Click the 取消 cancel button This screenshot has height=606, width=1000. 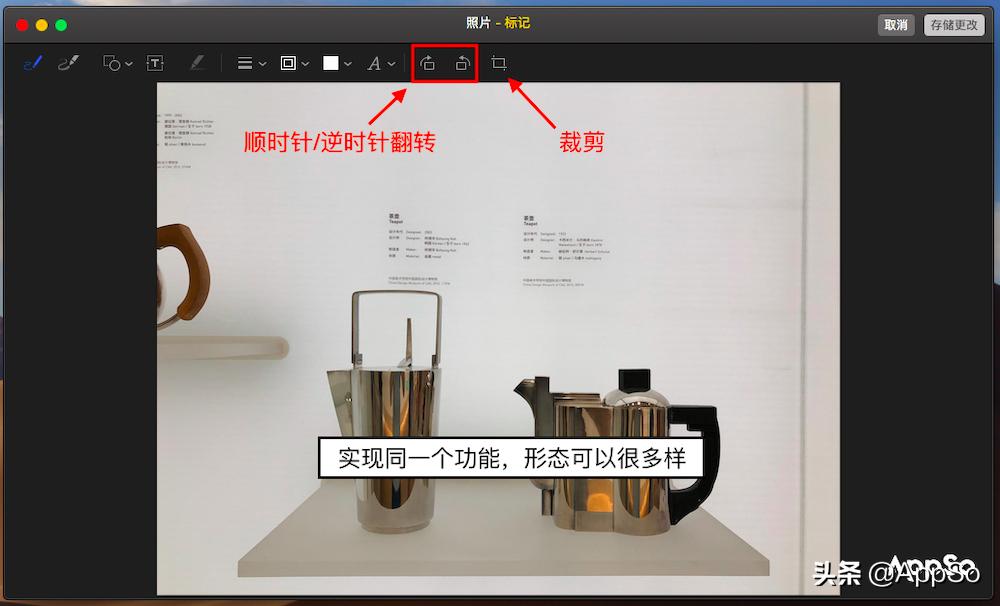[895, 25]
